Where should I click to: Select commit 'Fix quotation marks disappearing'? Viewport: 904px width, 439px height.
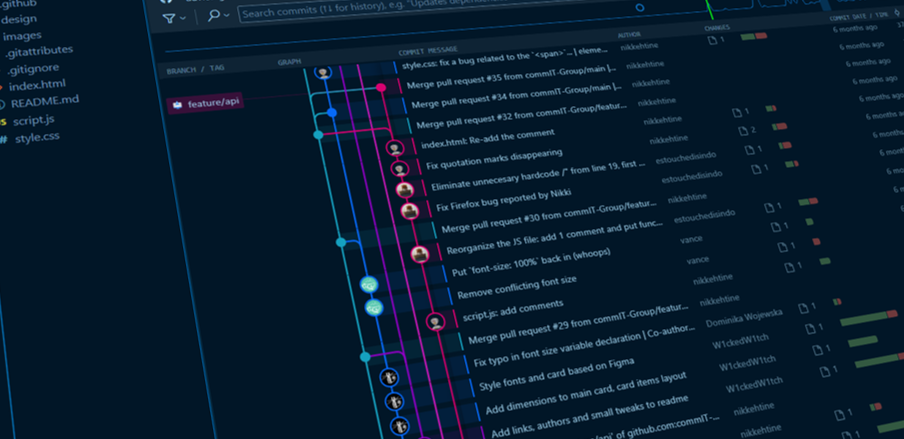click(x=494, y=160)
